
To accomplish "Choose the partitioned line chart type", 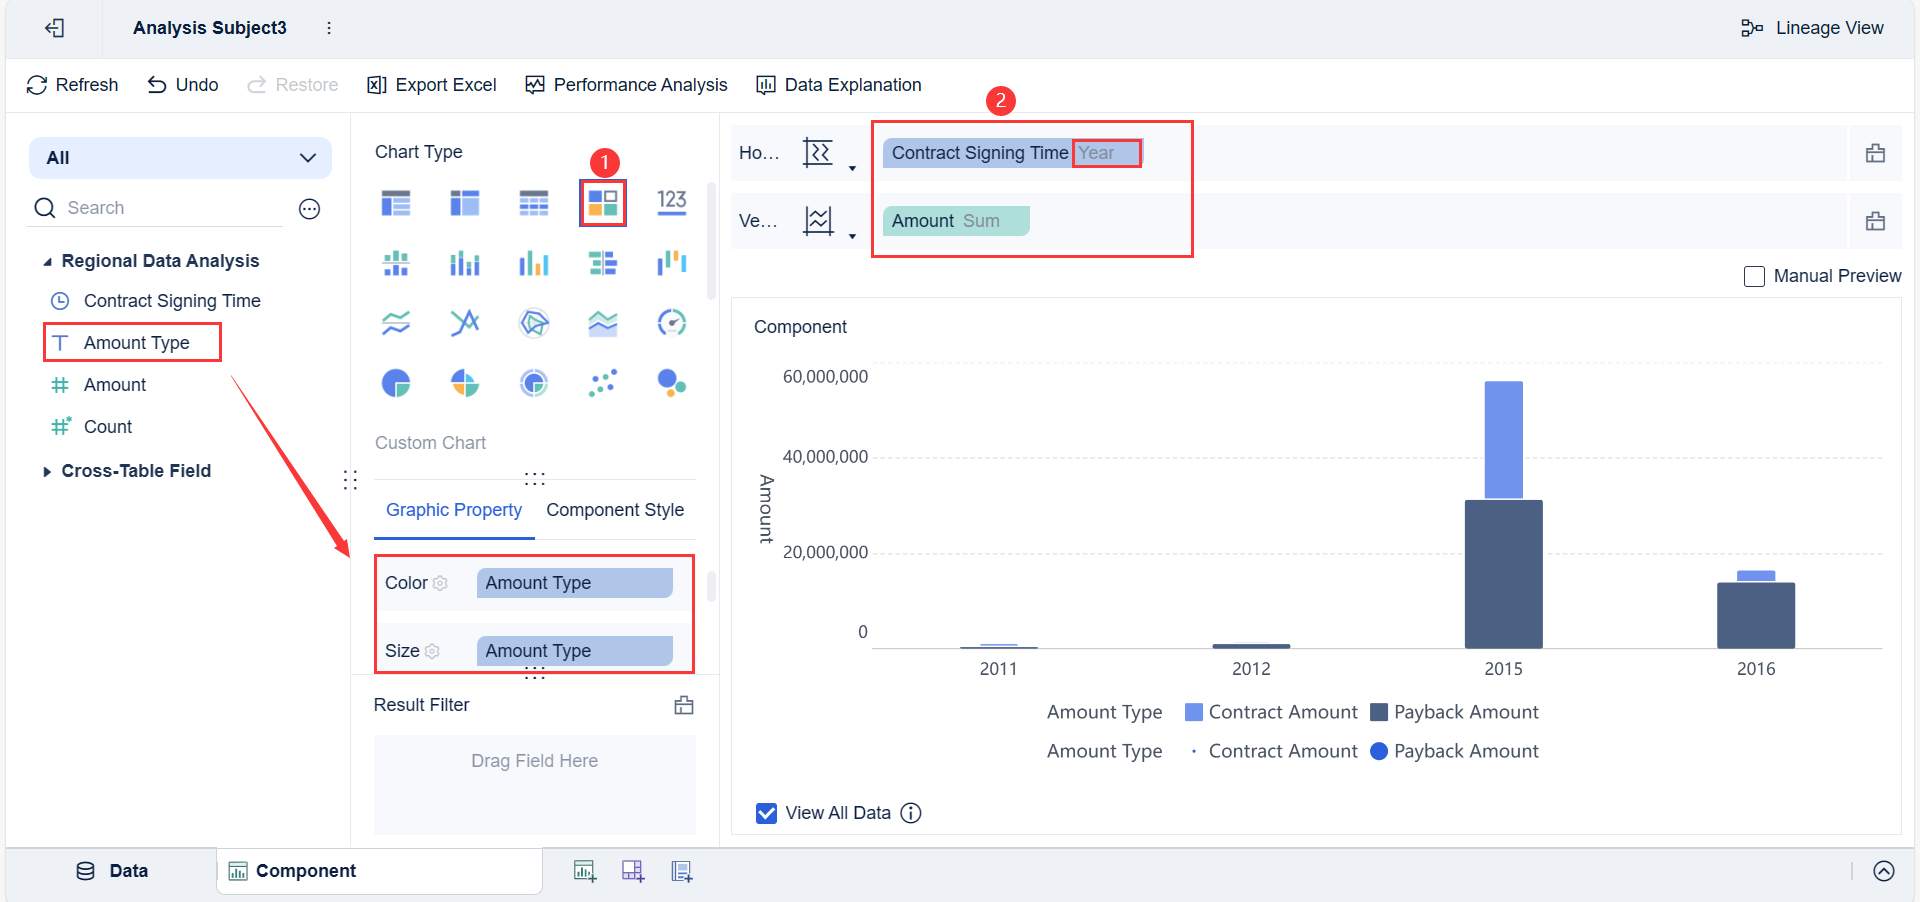I will [x=396, y=323].
